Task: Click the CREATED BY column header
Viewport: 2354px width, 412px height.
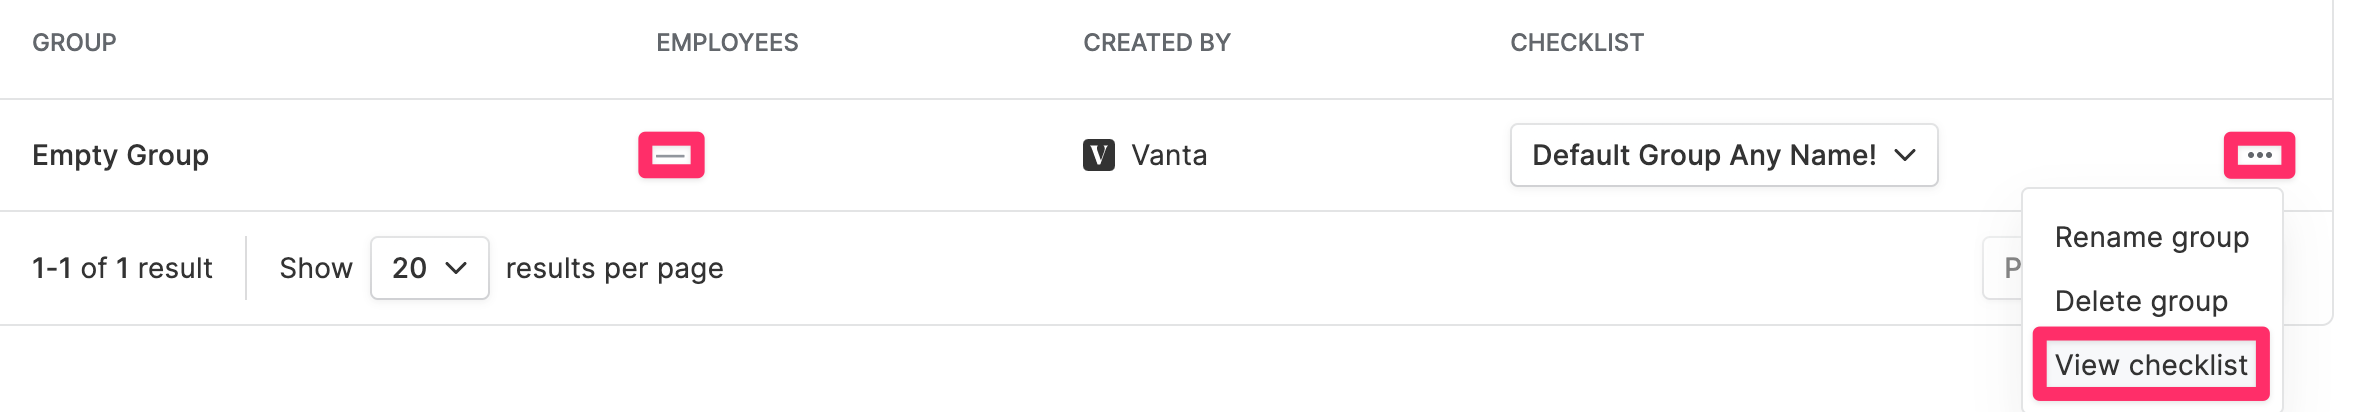Action: click(1157, 42)
